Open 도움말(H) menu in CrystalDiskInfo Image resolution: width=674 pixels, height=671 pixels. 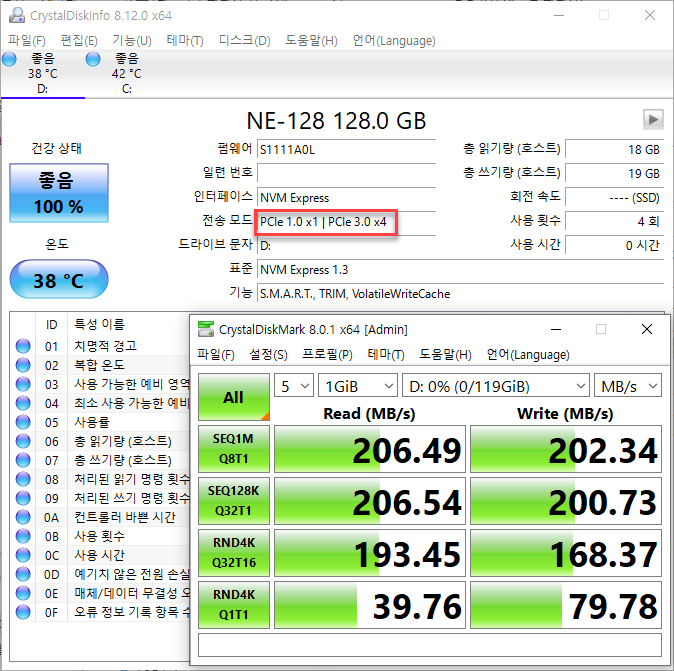point(311,40)
